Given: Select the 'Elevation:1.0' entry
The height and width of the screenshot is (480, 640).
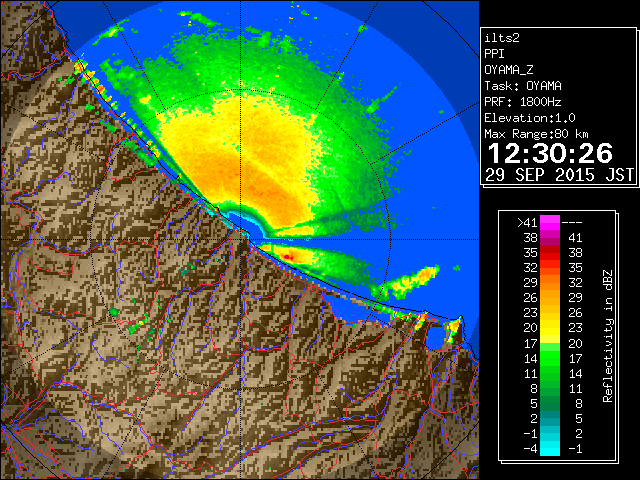Looking at the screenshot, I should click(x=530, y=118).
